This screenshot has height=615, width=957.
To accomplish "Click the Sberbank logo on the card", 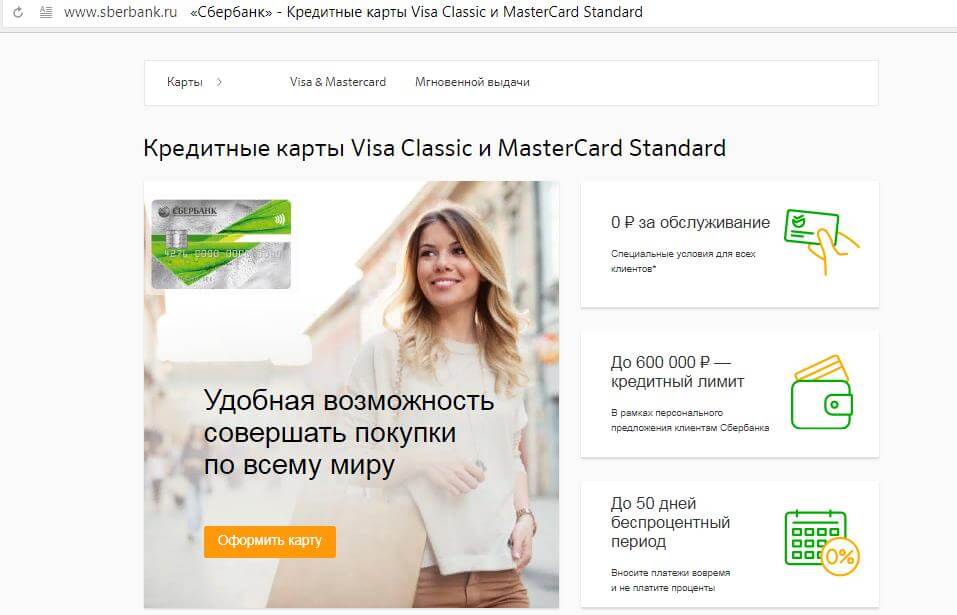I will coord(187,211).
